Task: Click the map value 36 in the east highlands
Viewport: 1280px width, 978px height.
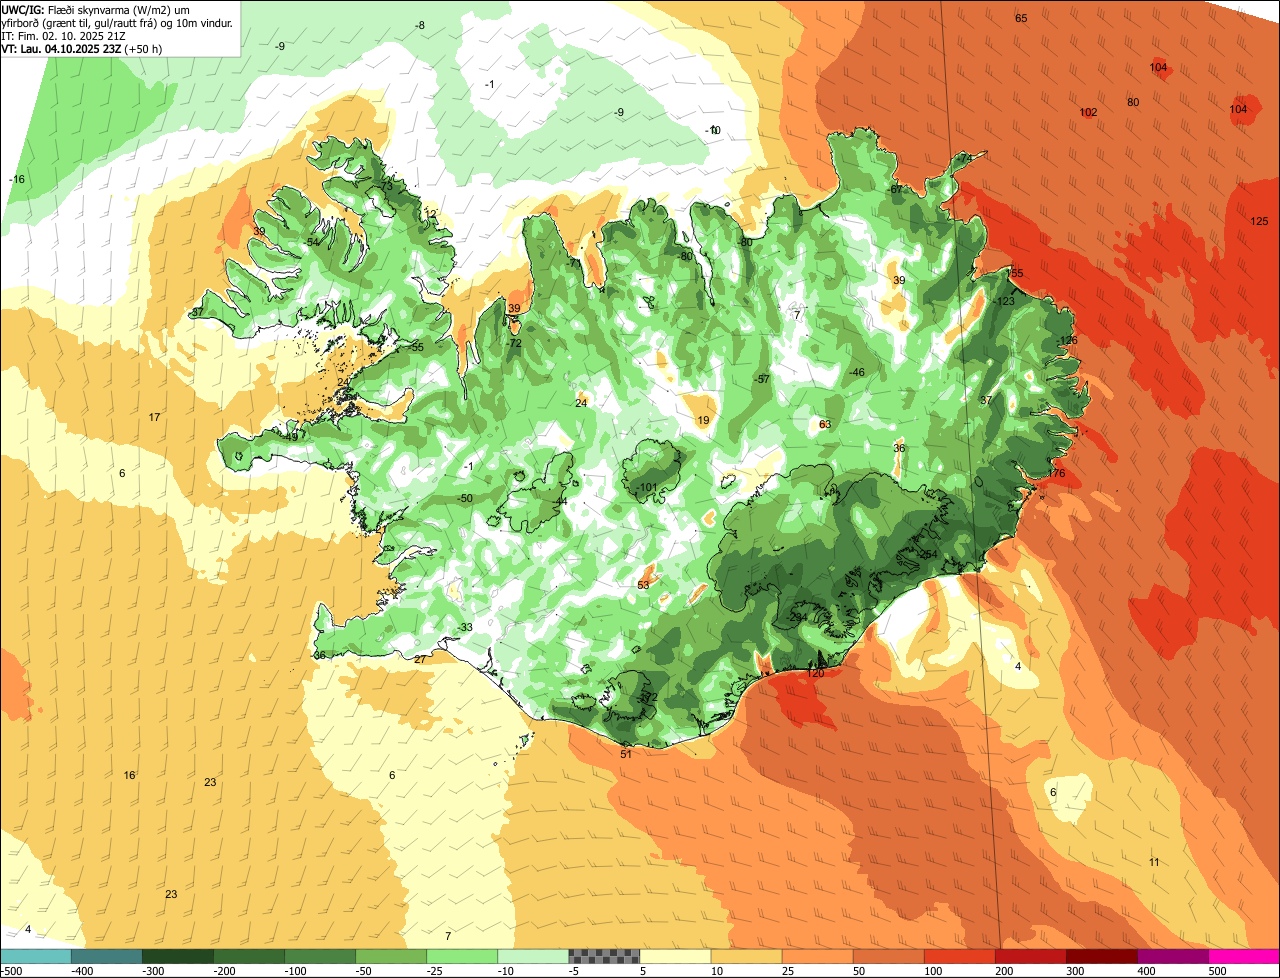Action: coord(899,449)
